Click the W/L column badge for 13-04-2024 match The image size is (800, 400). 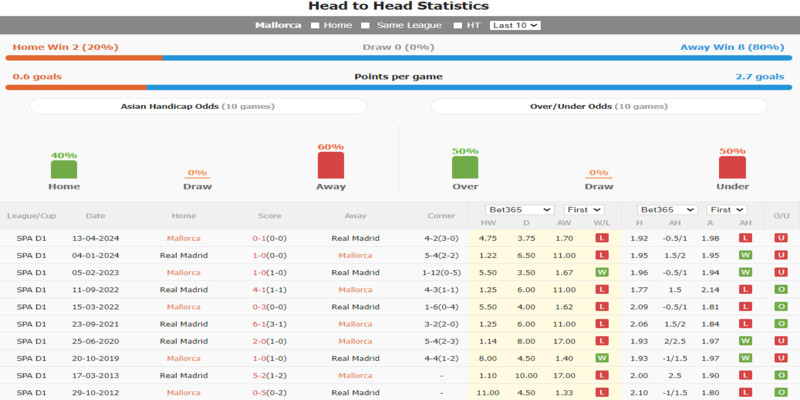pyautogui.click(x=602, y=238)
